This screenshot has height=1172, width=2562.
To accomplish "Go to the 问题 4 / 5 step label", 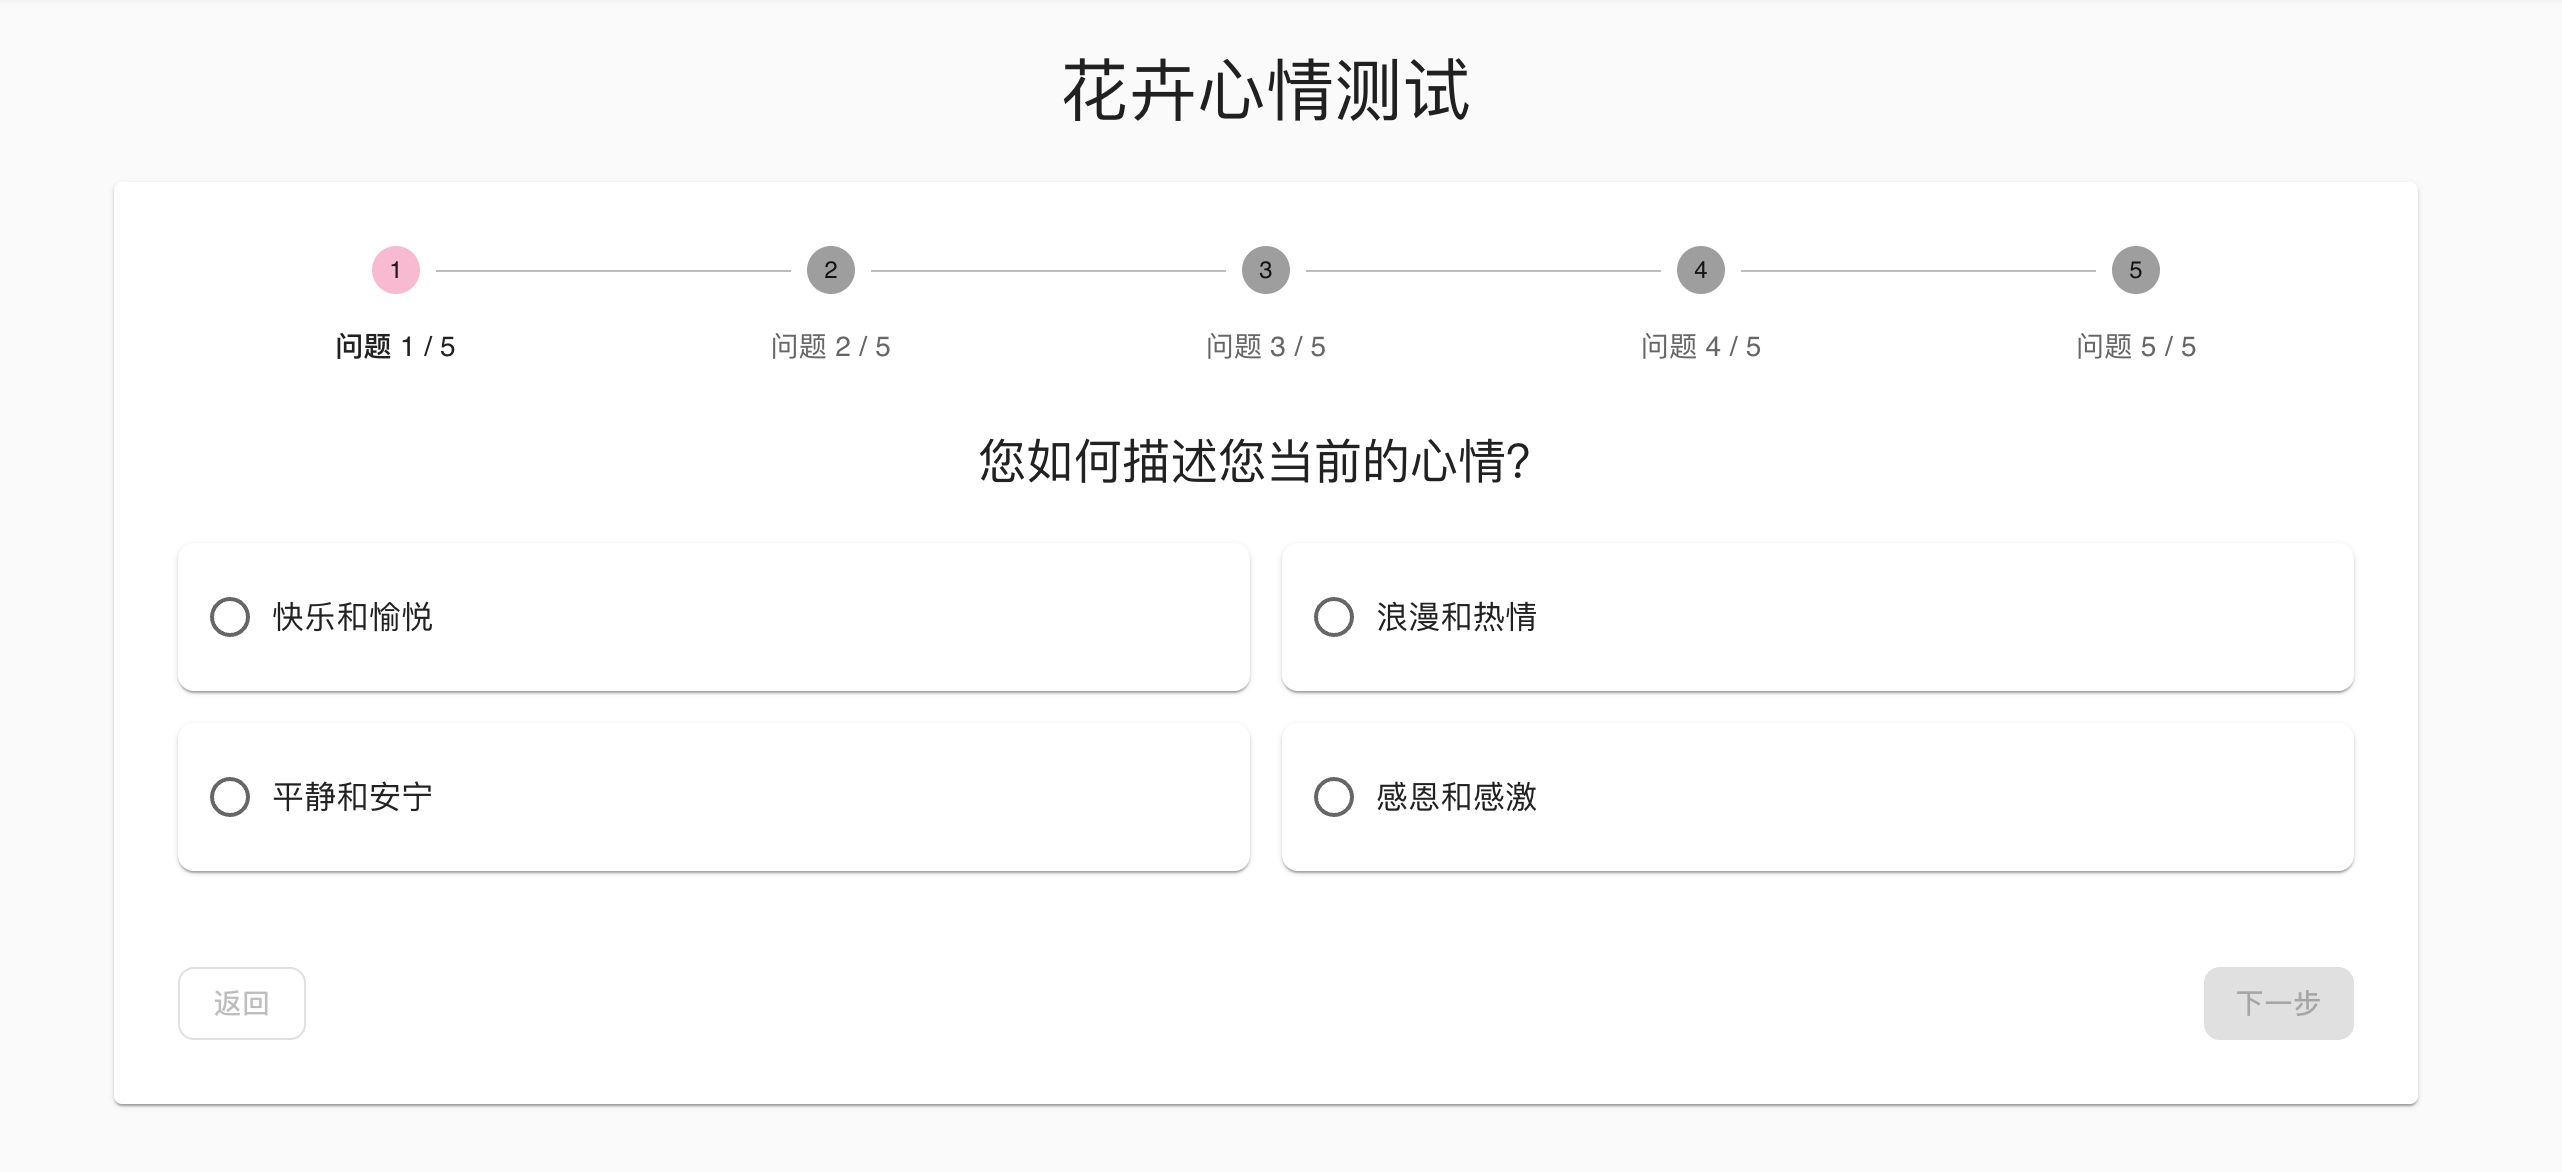I will click(x=1701, y=347).
